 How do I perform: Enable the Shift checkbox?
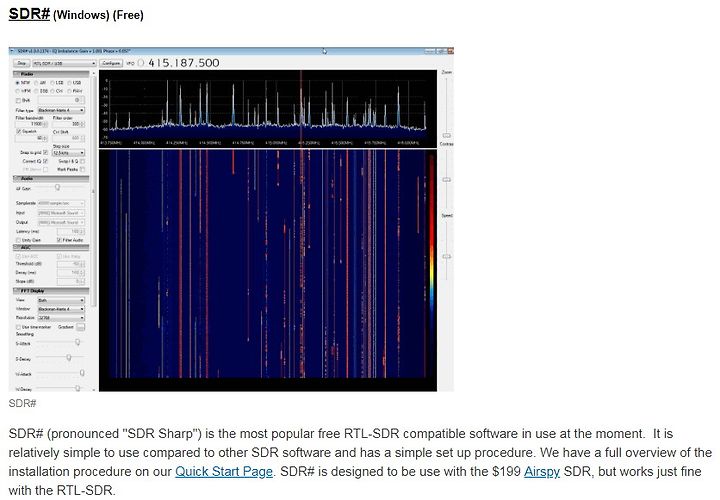18,100
